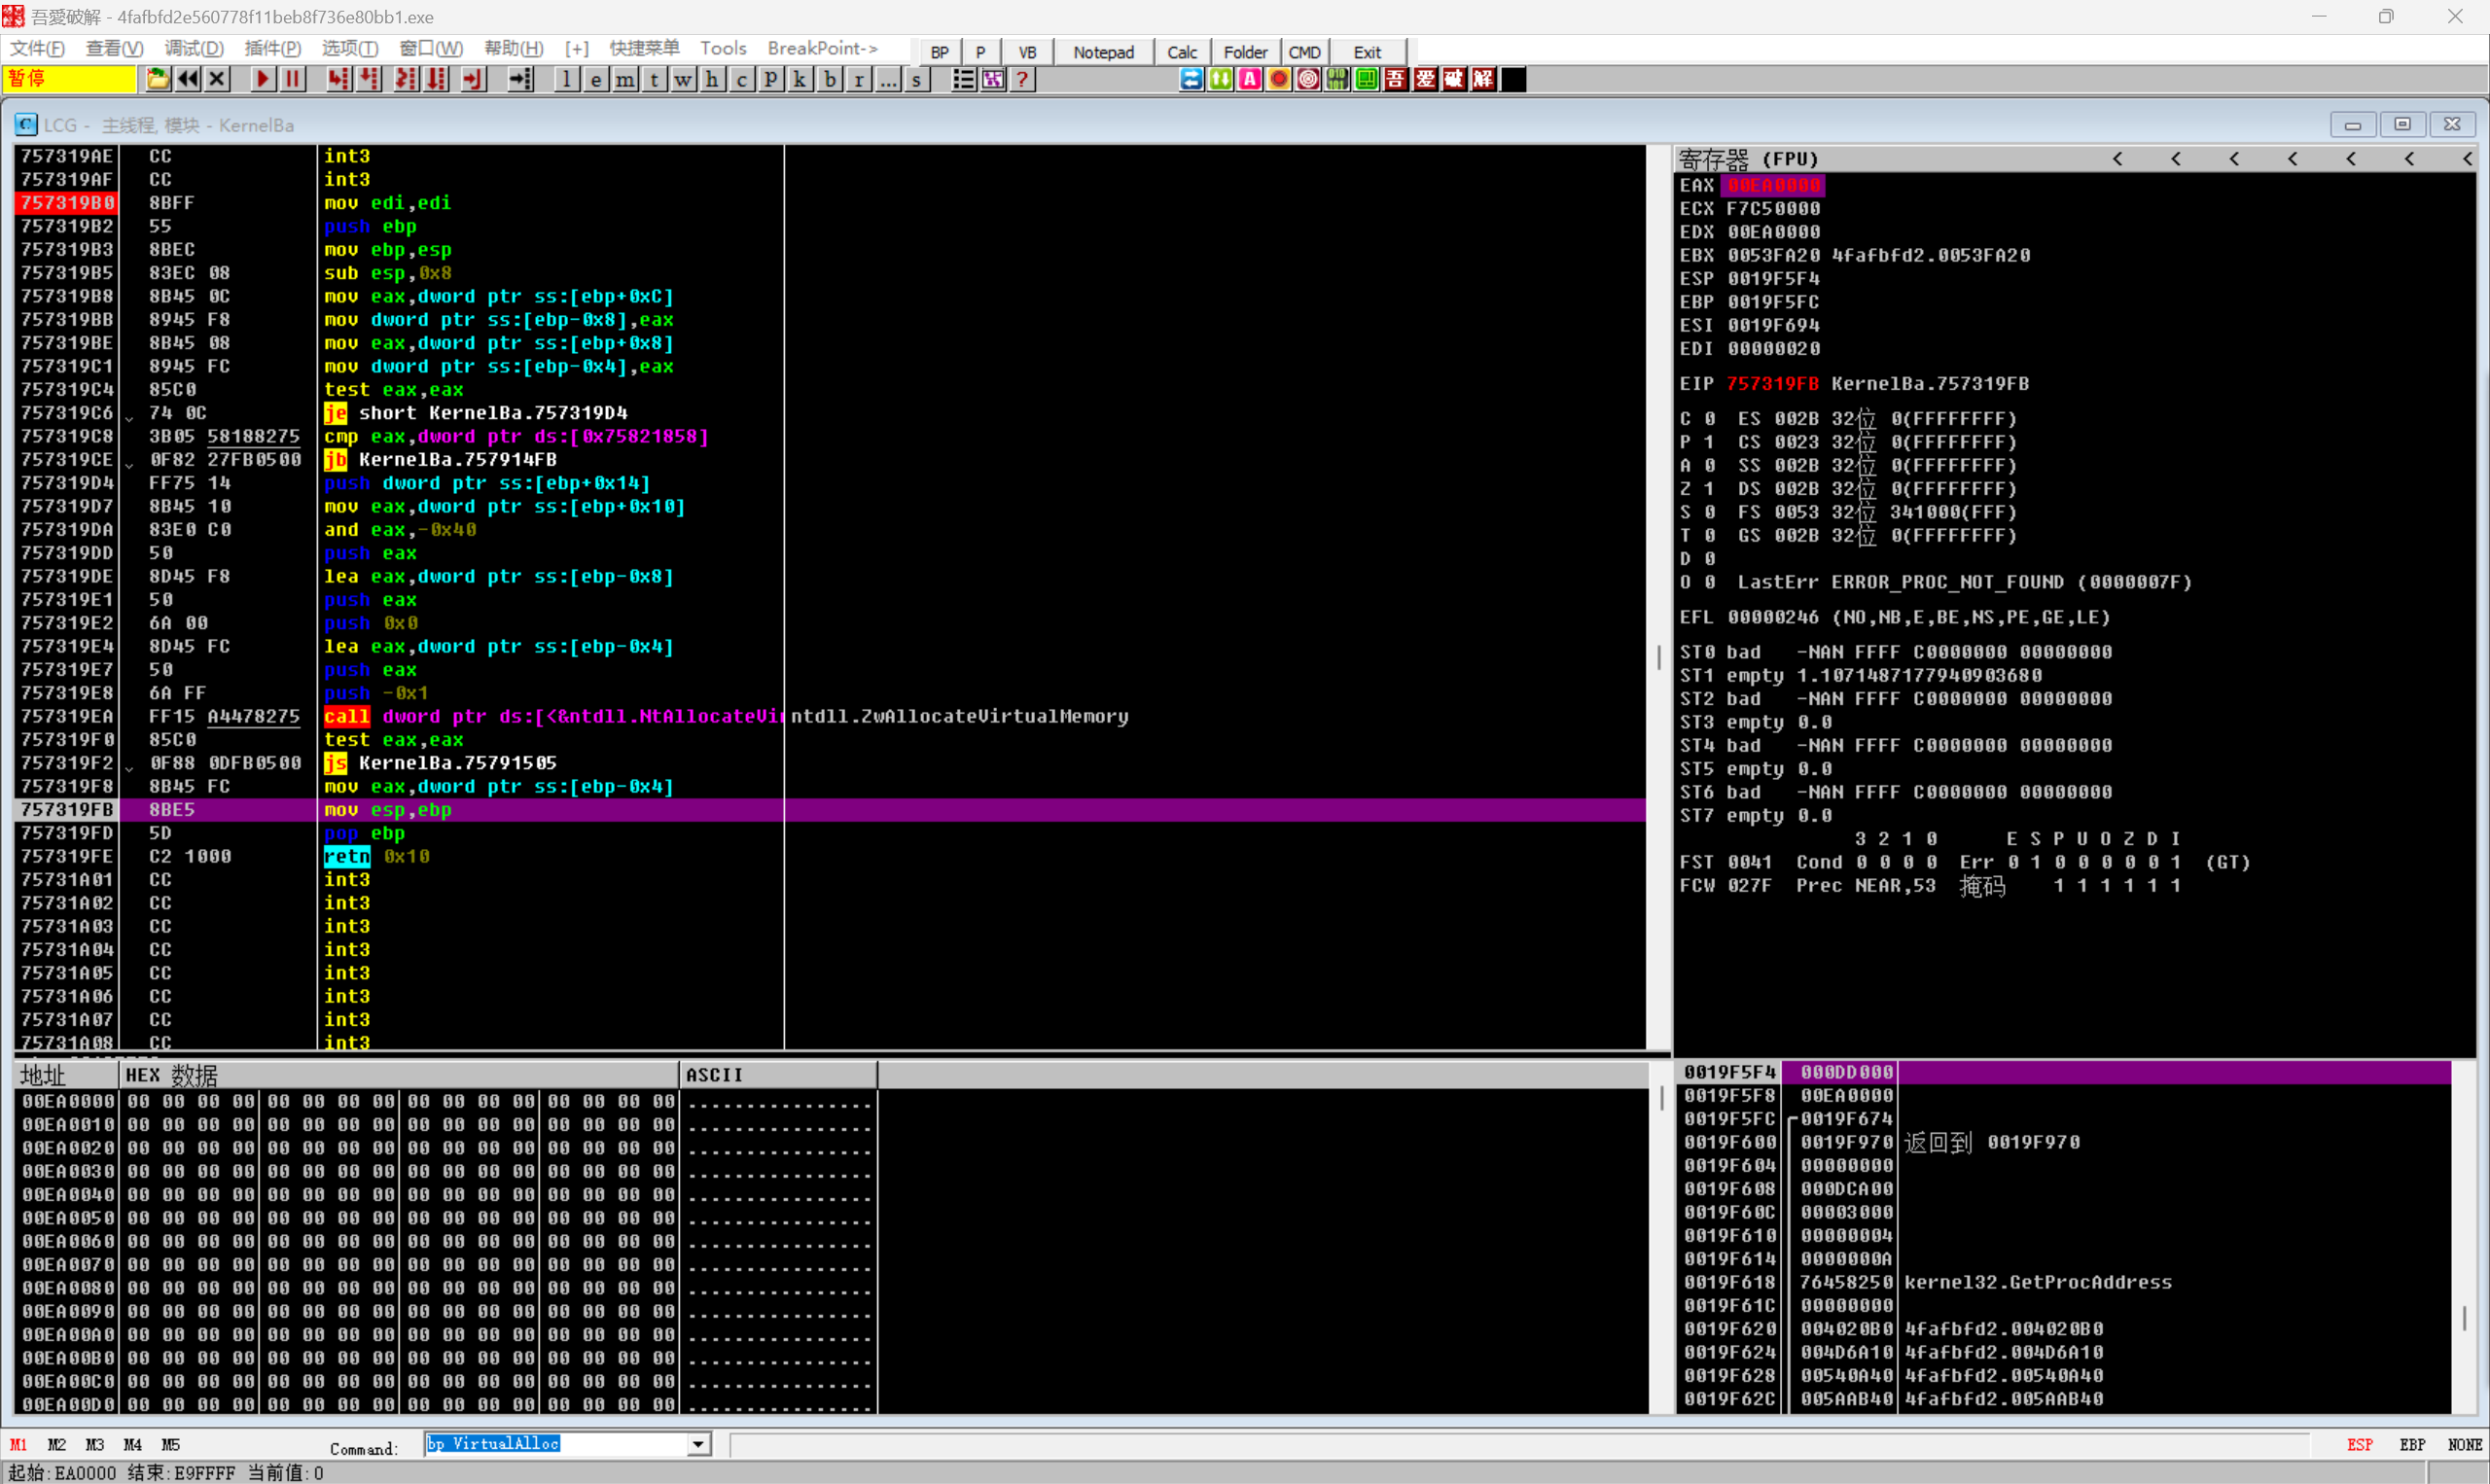The image size is (2490, 1484).
Task: Open References window with 'r' button
Action: pos(859,79)
